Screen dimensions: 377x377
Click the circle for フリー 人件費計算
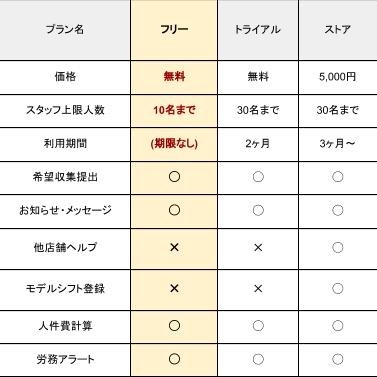174,326
